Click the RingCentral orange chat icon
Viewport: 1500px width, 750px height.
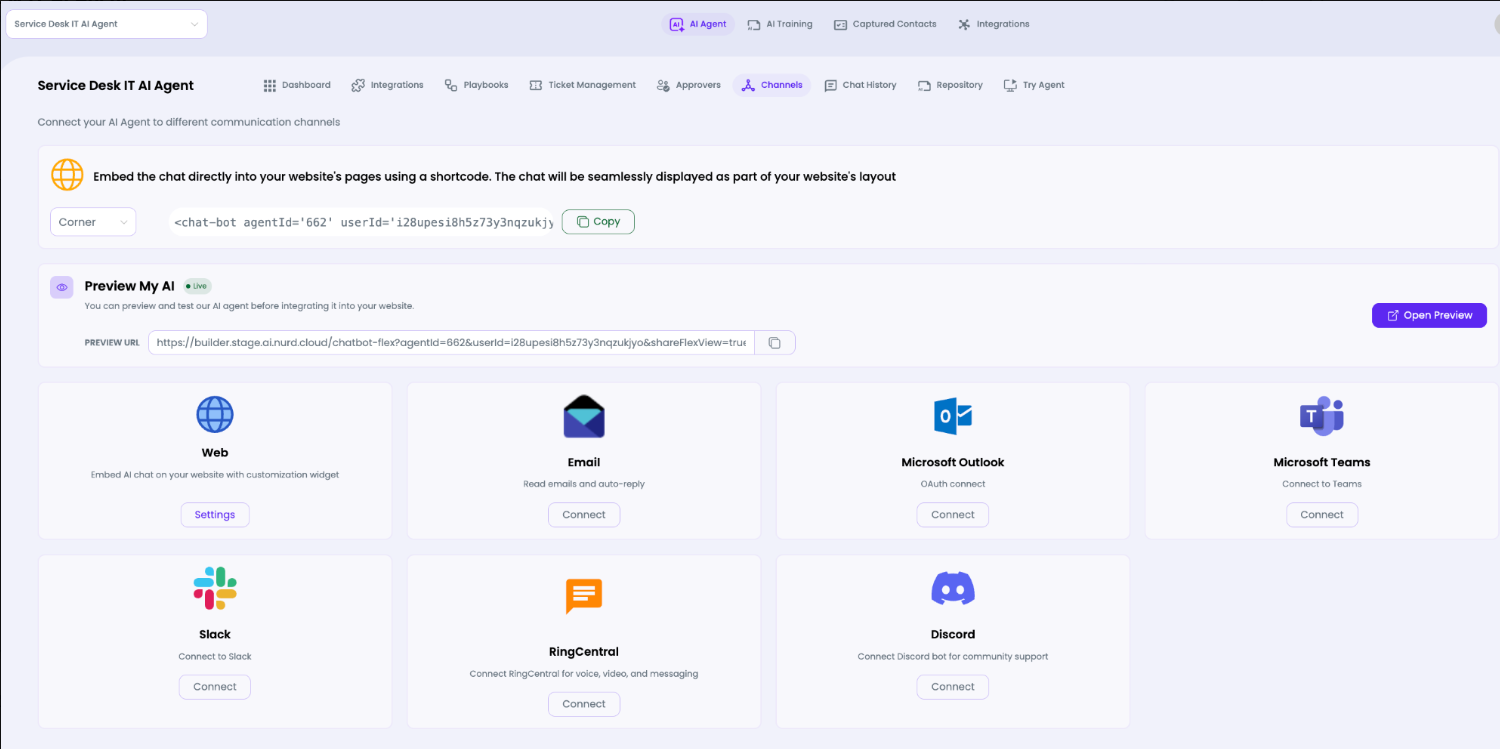pyautogui.click(x=584, y=596)
